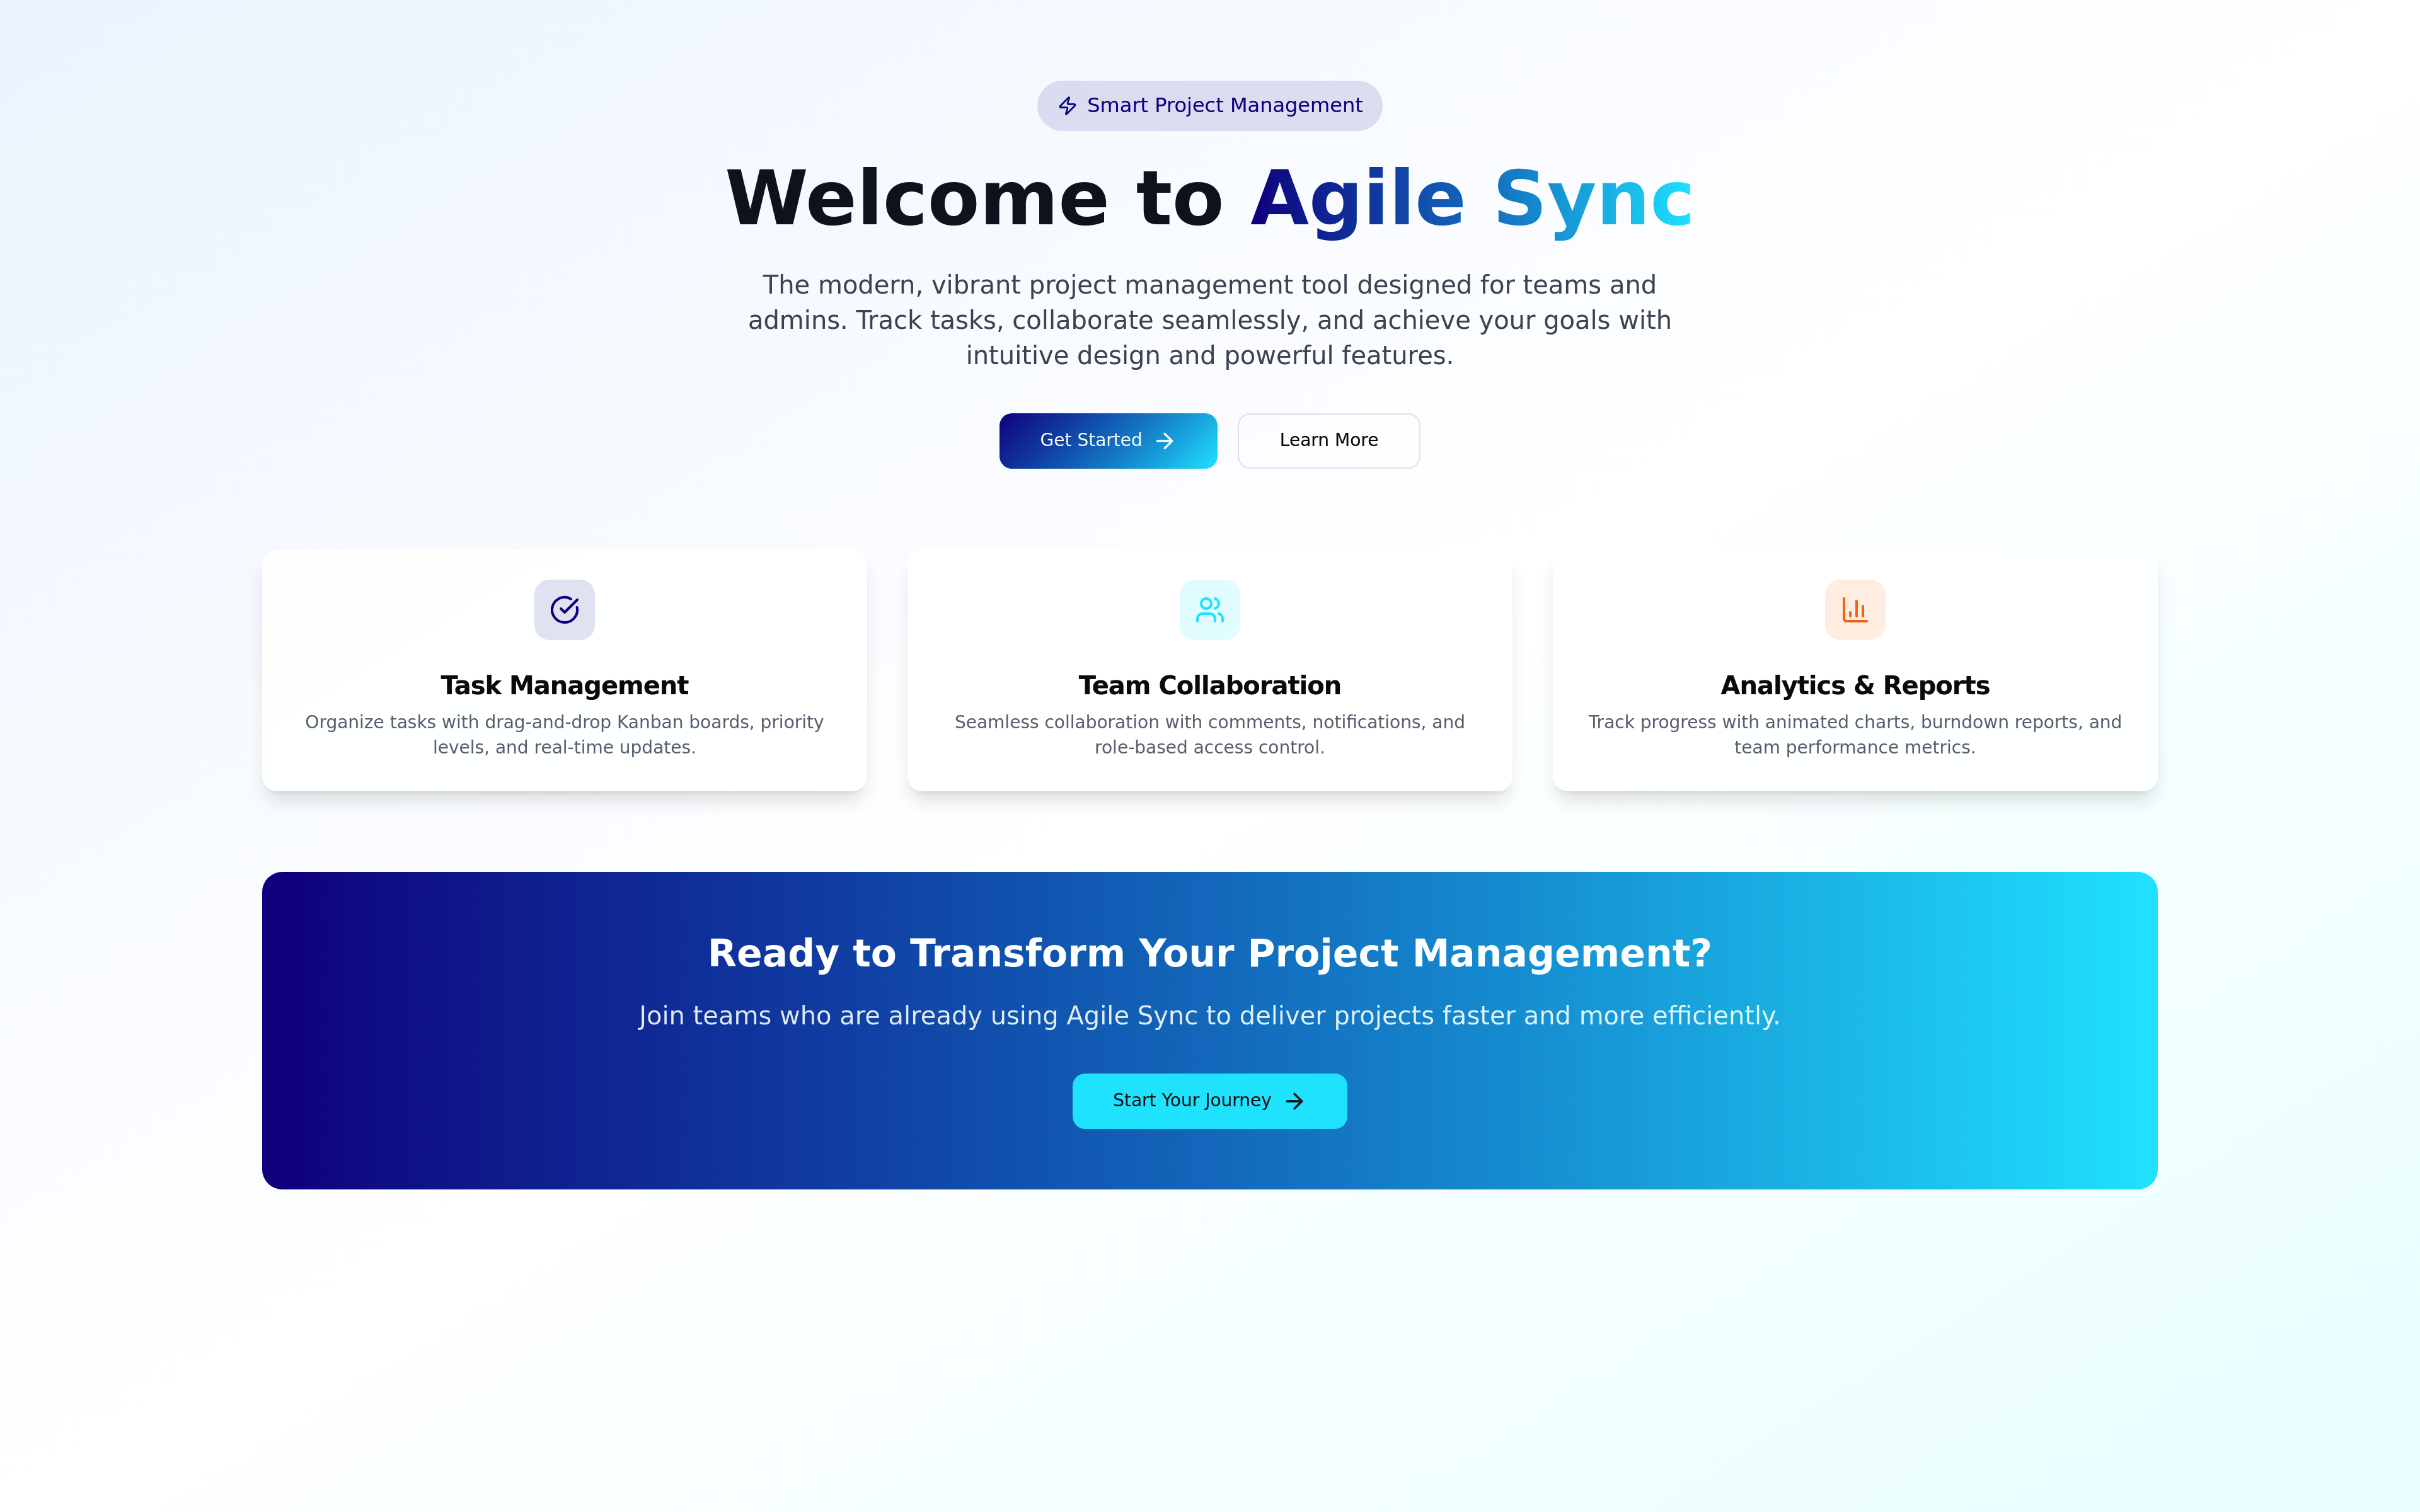The width and height of the screenshot is (2420, 1512).
Task: Click the Join teams subtitle text
Action: 1209,1016
